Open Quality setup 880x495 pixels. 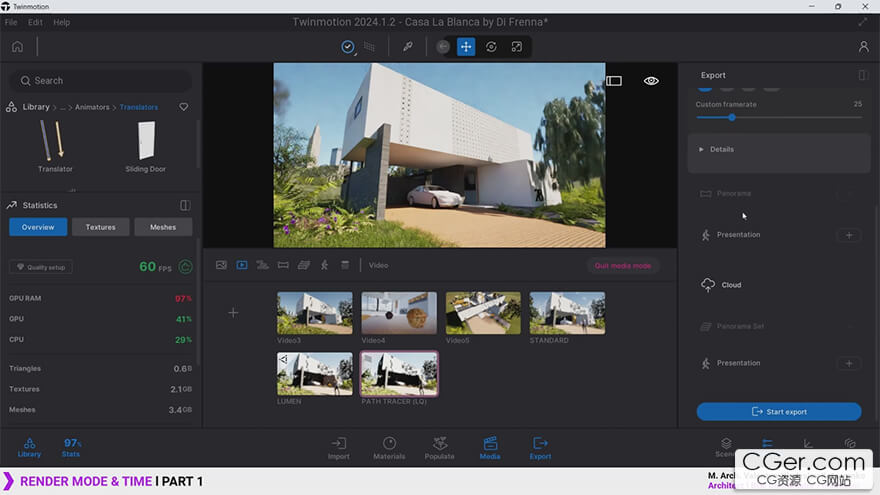coord(41,267)
